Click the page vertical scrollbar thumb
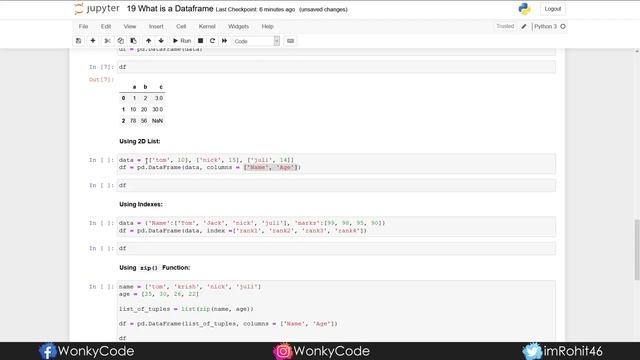Viewport: 640px width, 360px height. coord(637,250)
